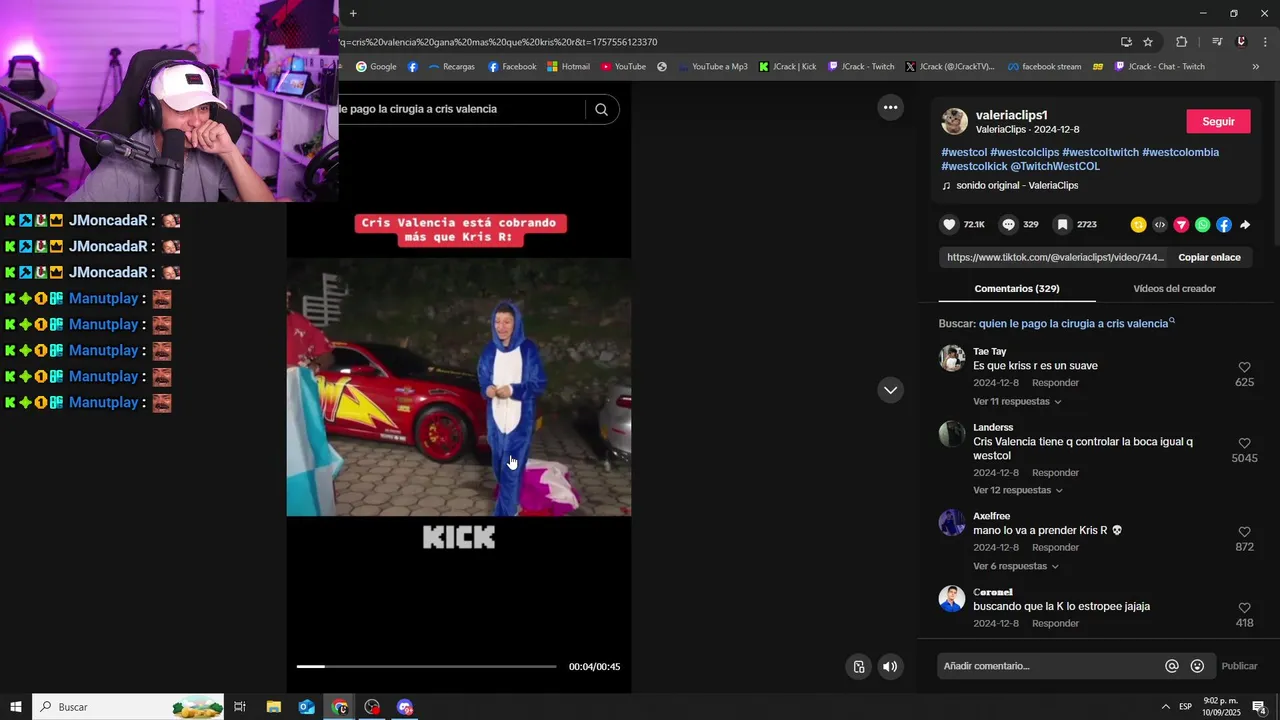Viewport: 1280px width, 720px height.
Task: Open Outlook from the taskbar
Action: (307, 707)
